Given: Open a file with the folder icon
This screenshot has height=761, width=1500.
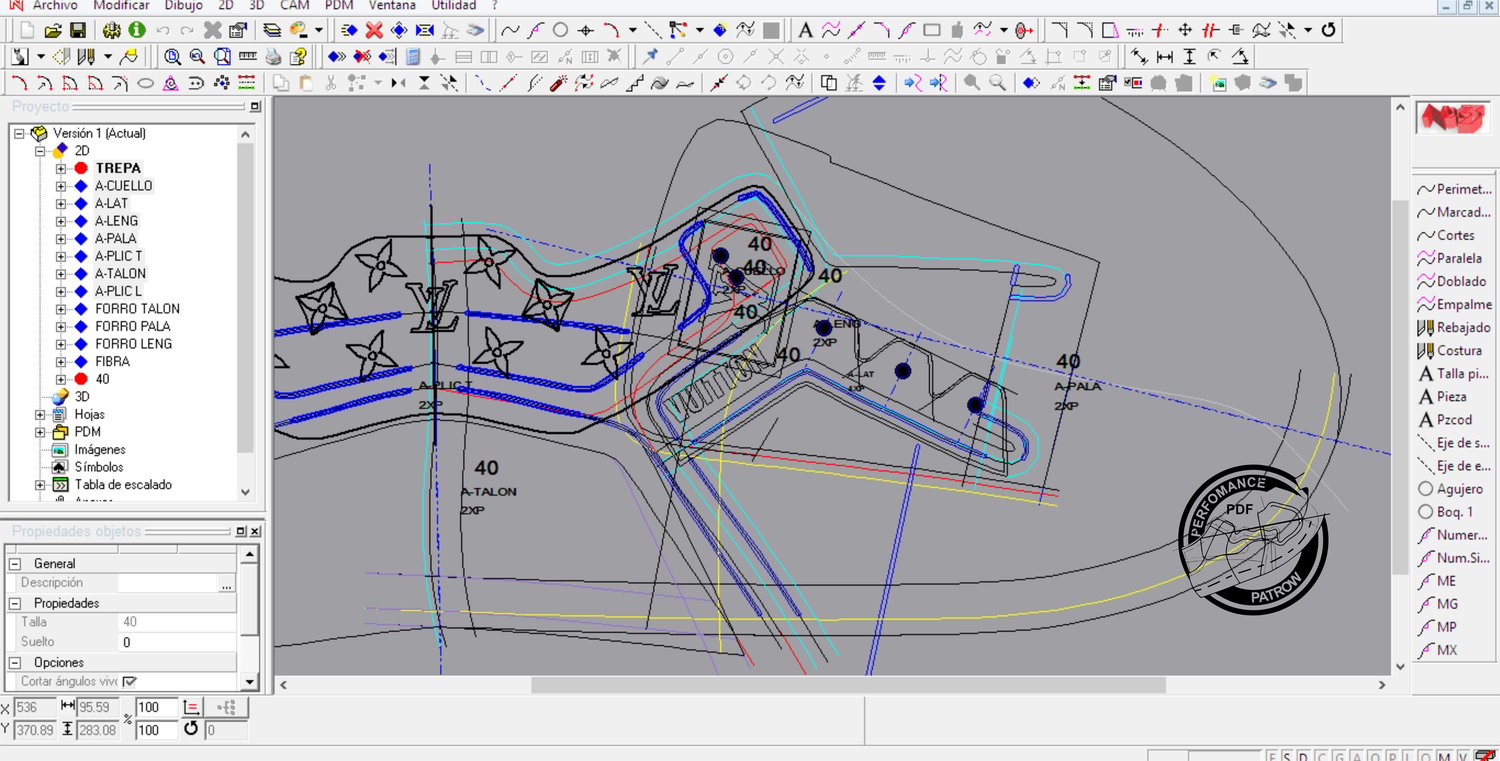Looking at the screenshot, I should (53, 30).
